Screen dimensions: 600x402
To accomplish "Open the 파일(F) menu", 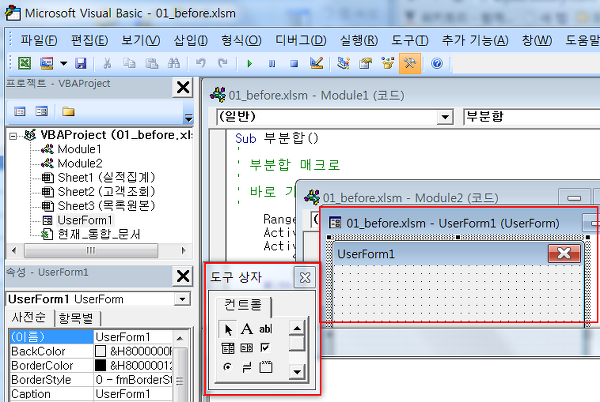I will pyautogui.click(x=39, y=40).
